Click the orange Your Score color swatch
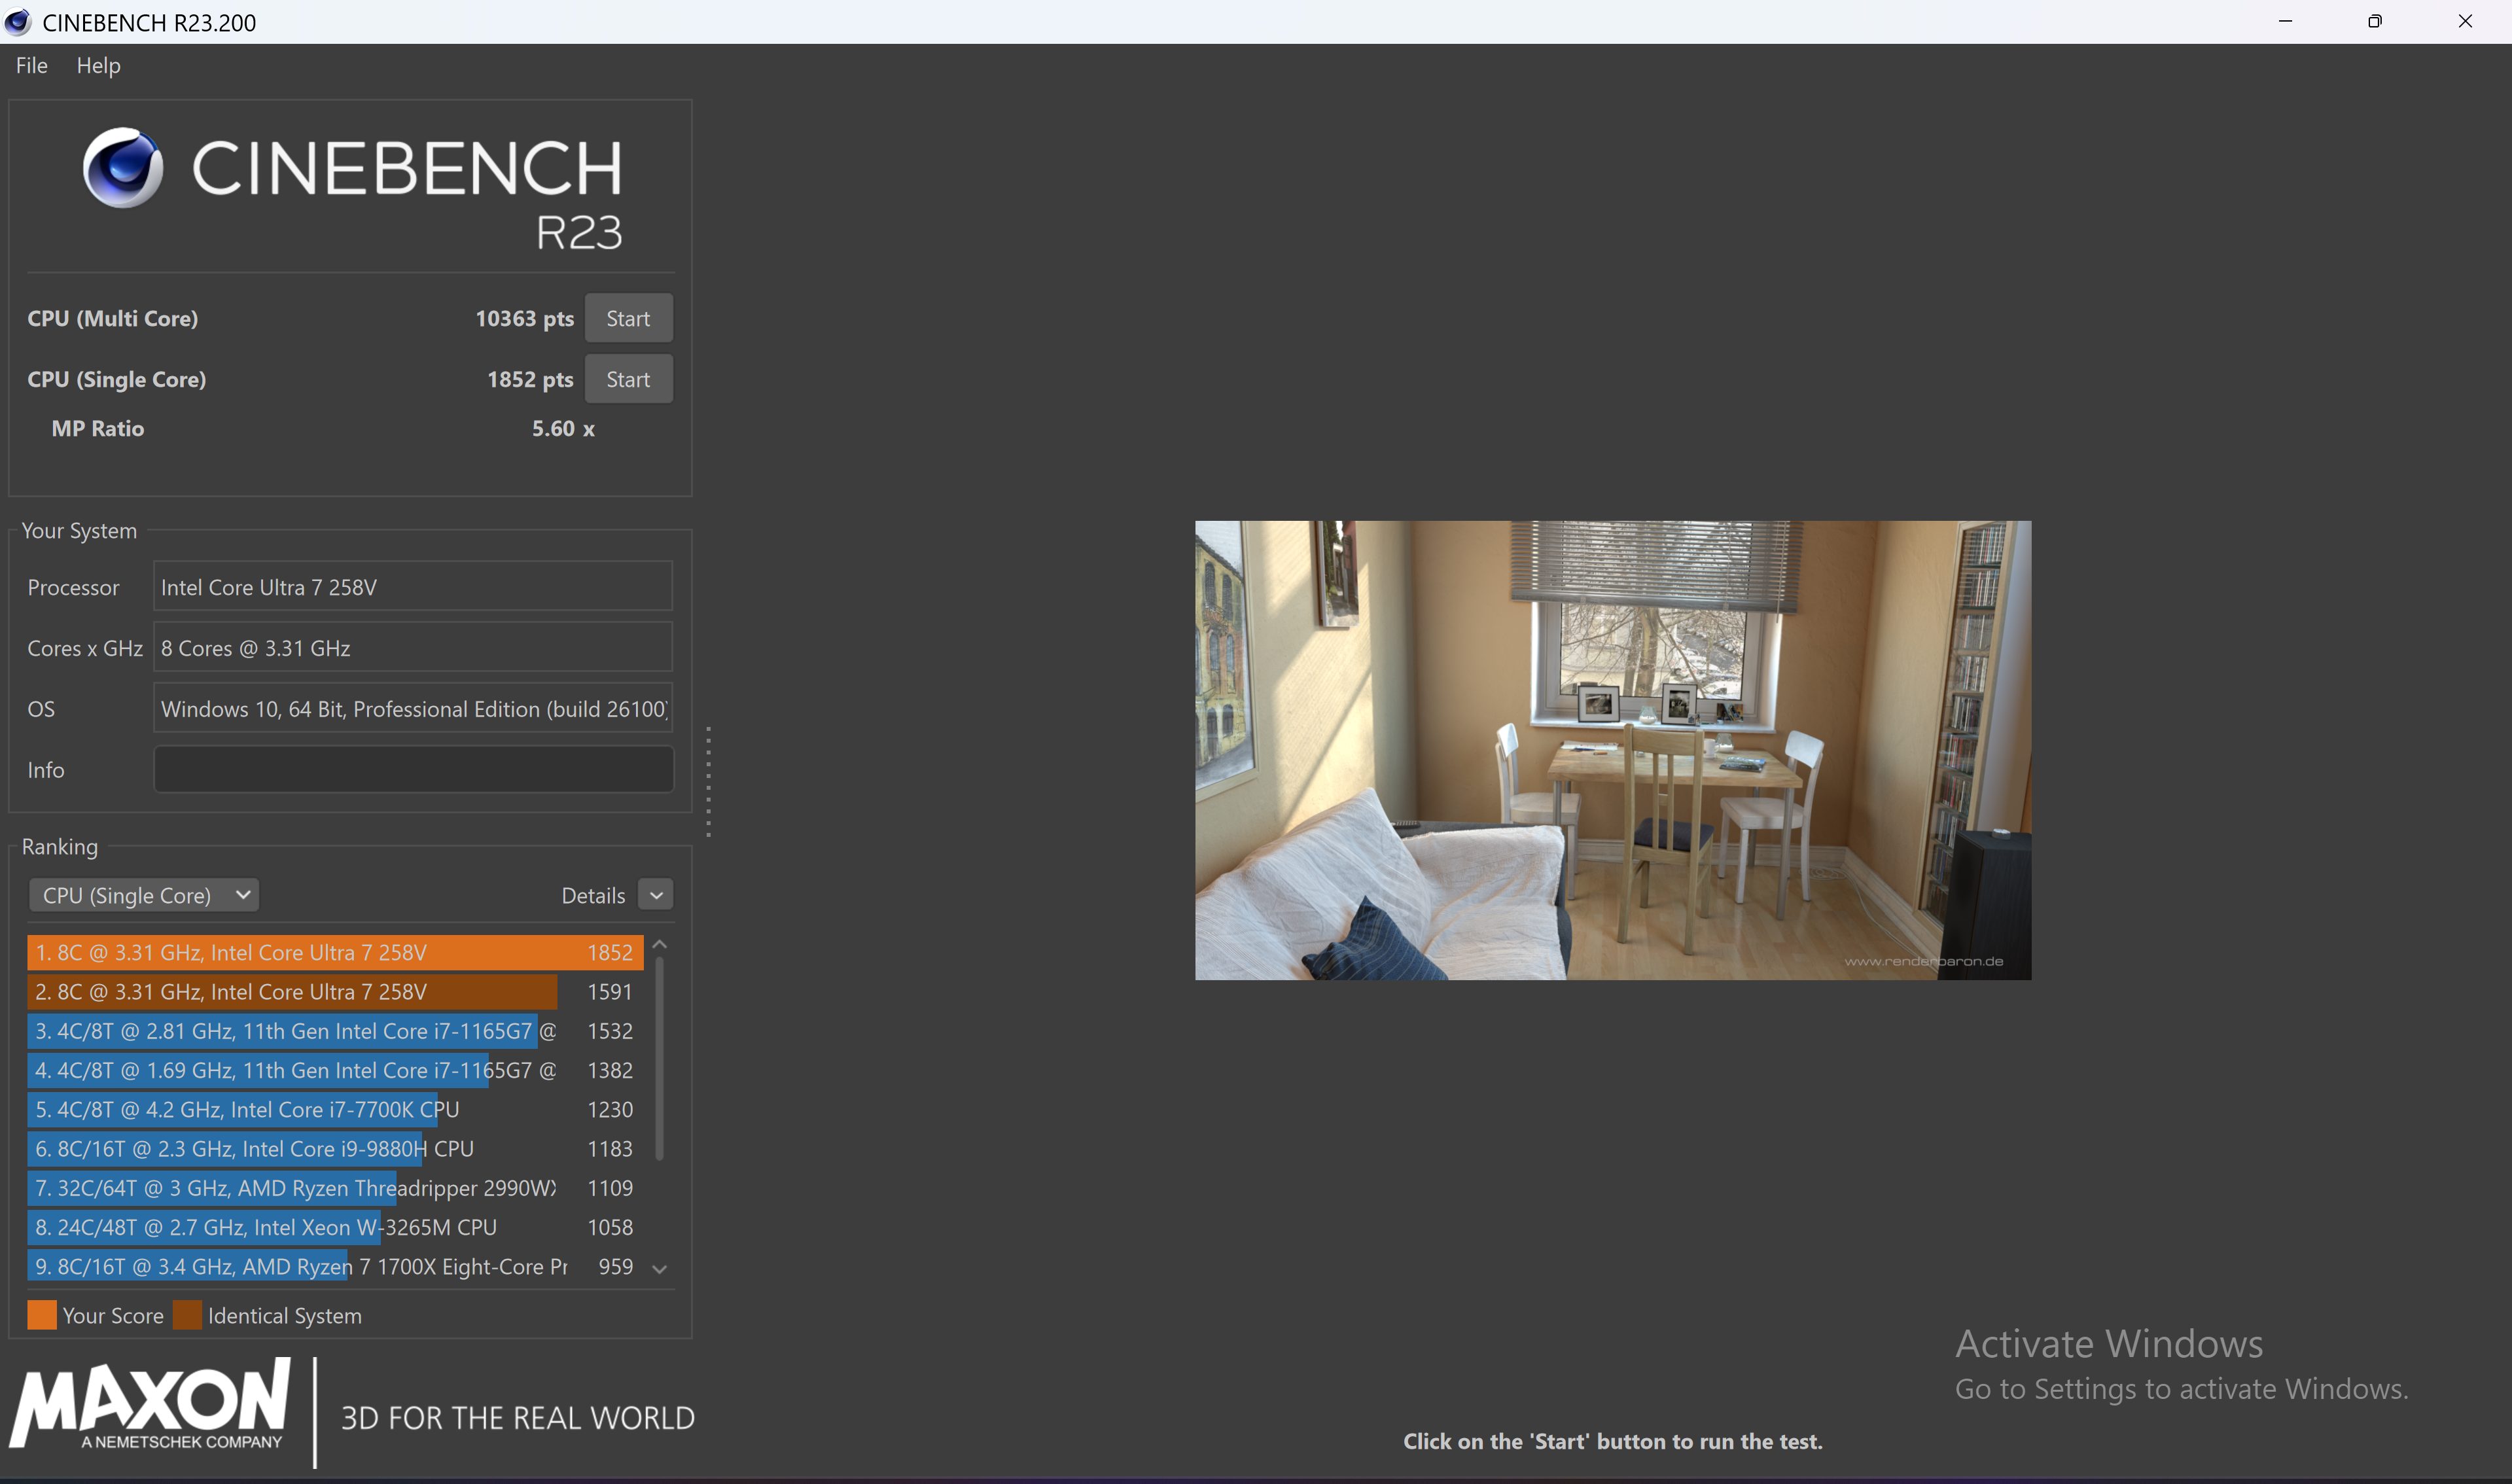2512x1484 pixels. [42, 1315]
